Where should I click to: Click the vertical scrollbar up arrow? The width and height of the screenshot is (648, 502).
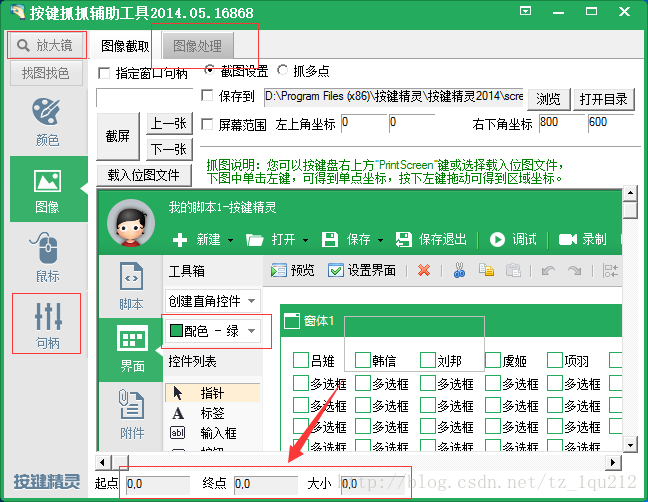[630, 193]
